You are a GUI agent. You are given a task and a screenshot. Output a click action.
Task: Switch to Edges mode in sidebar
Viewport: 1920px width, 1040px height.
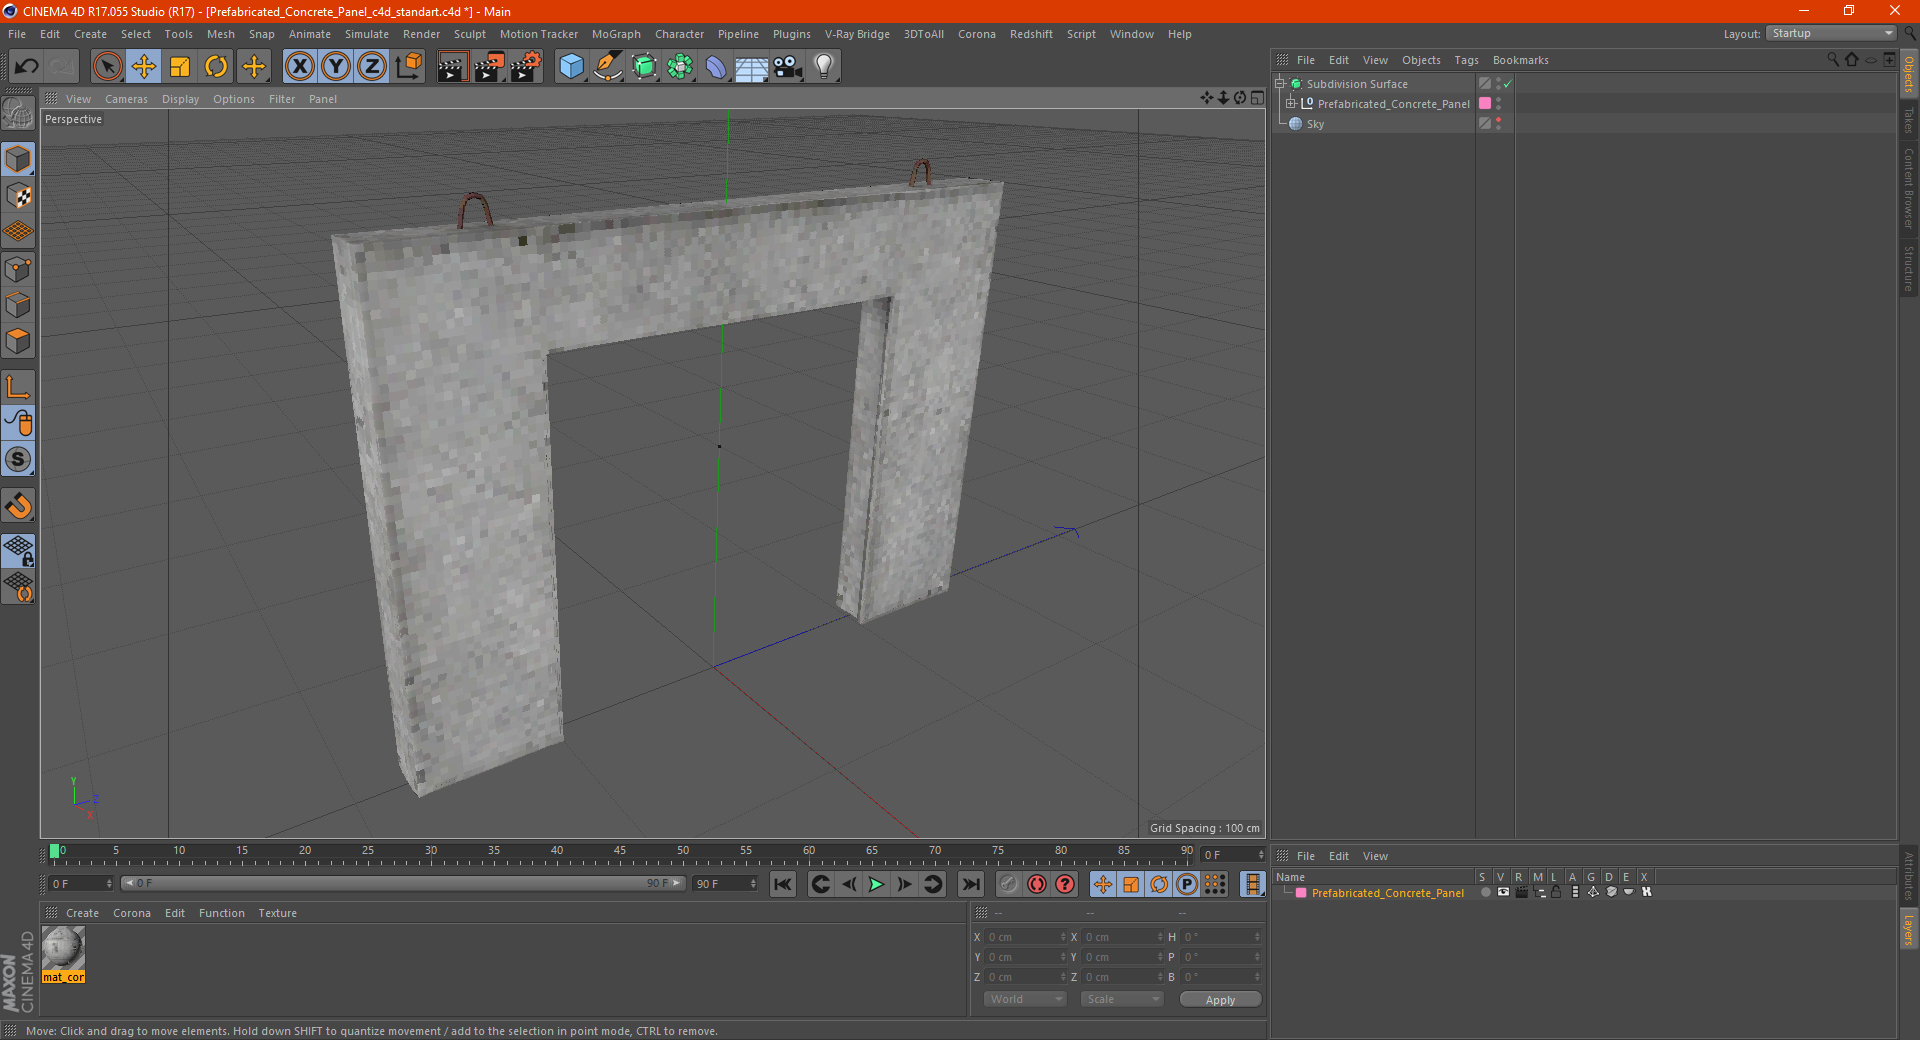(18, 305)
